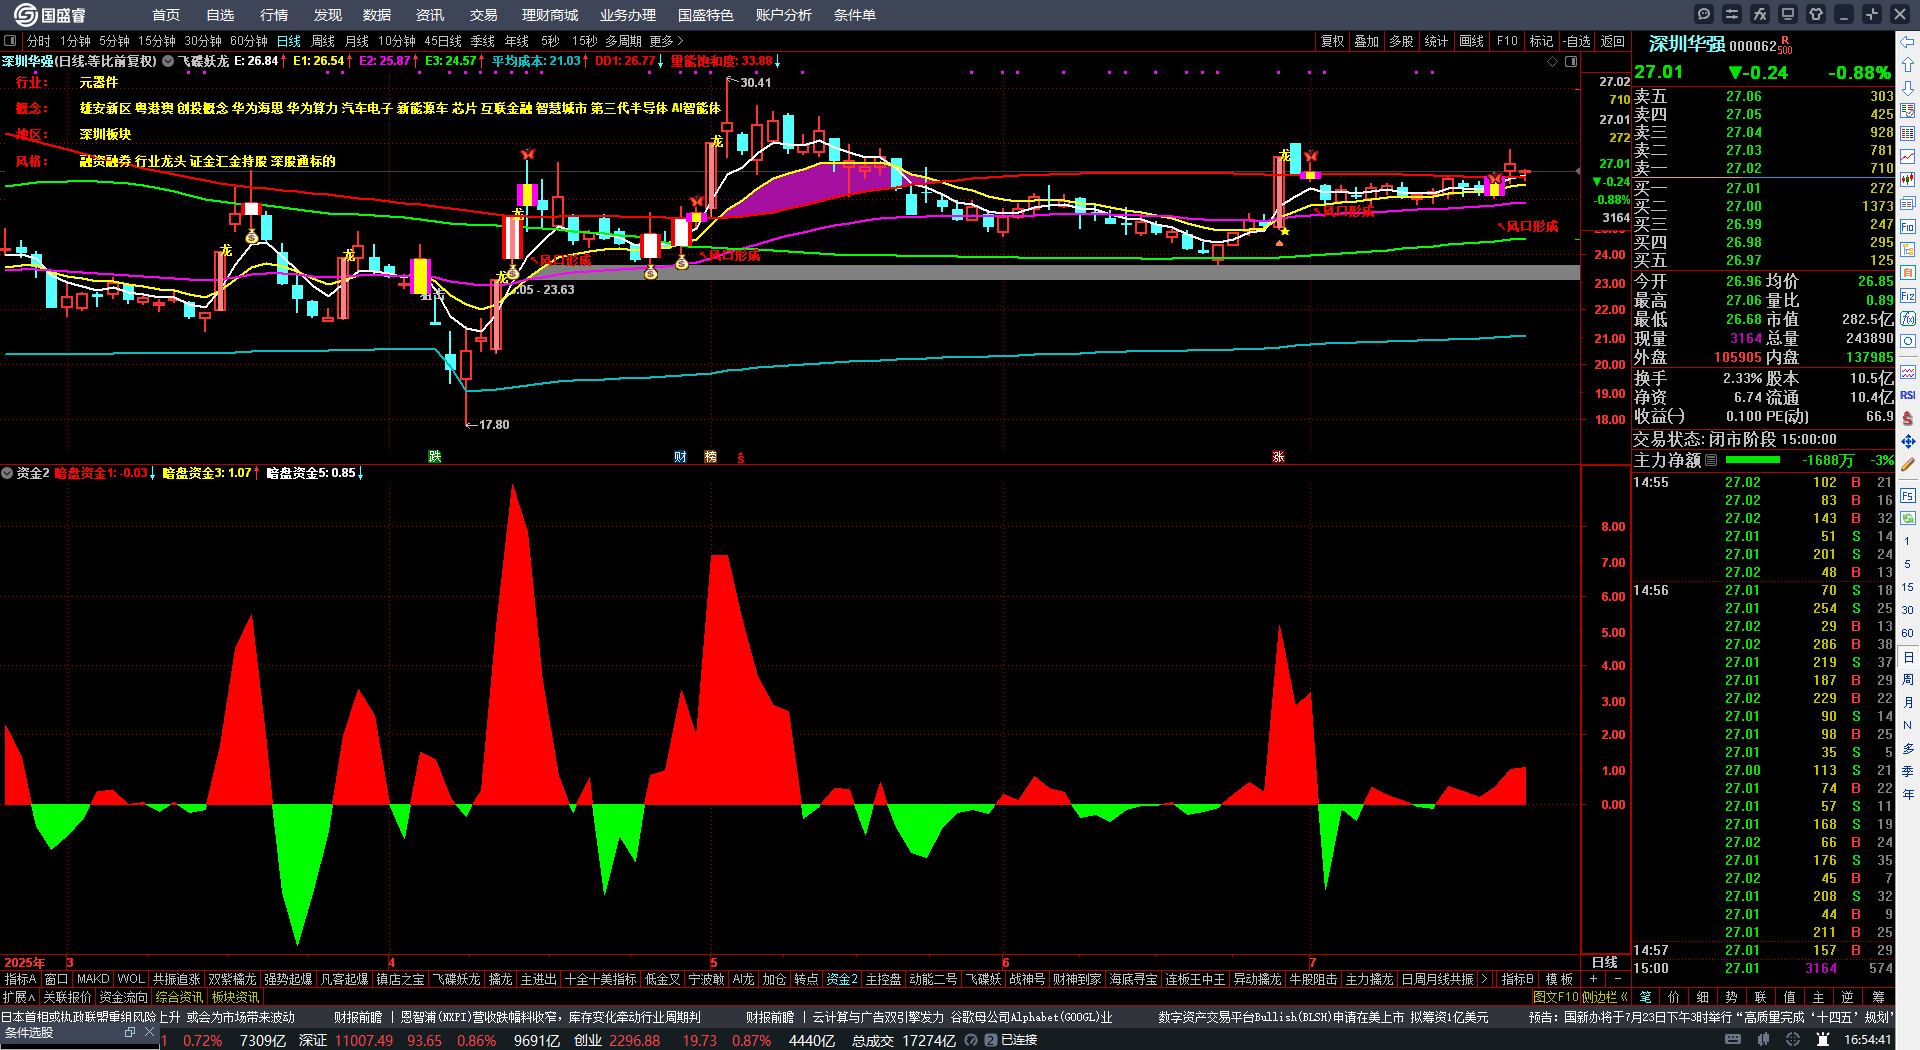Click the monitor screen icon in title bar
The height and width of the screenshot is (1050, 1920).
click(x=1788, y=14)
